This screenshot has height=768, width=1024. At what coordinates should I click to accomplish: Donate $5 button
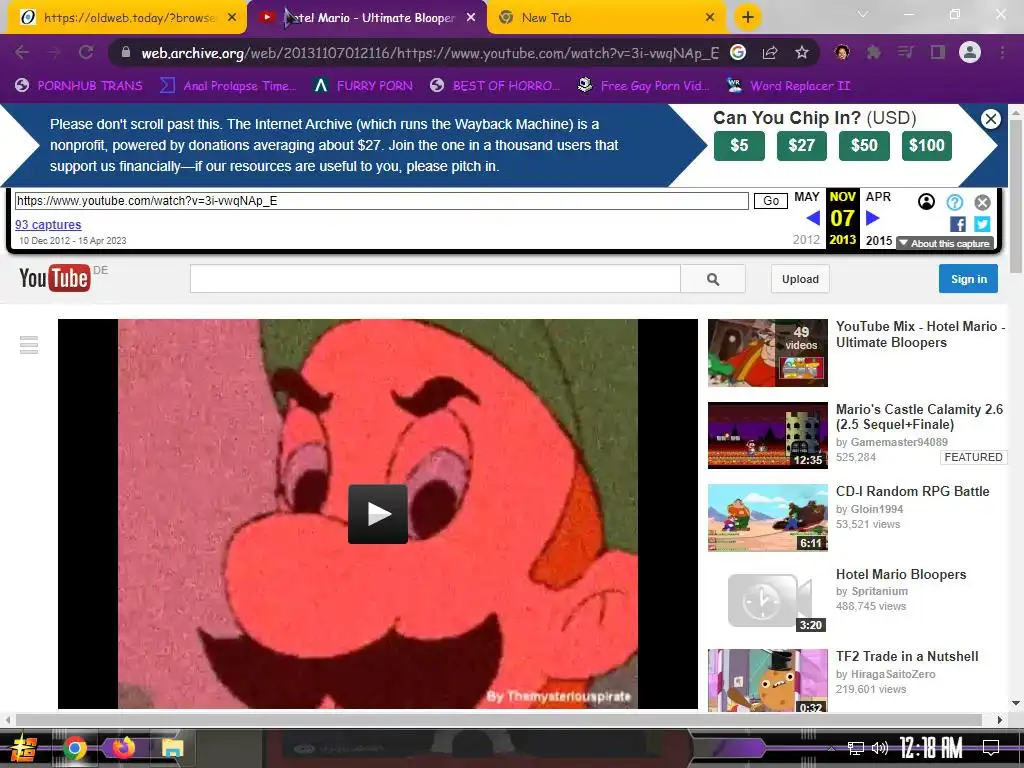coord(739,145)
